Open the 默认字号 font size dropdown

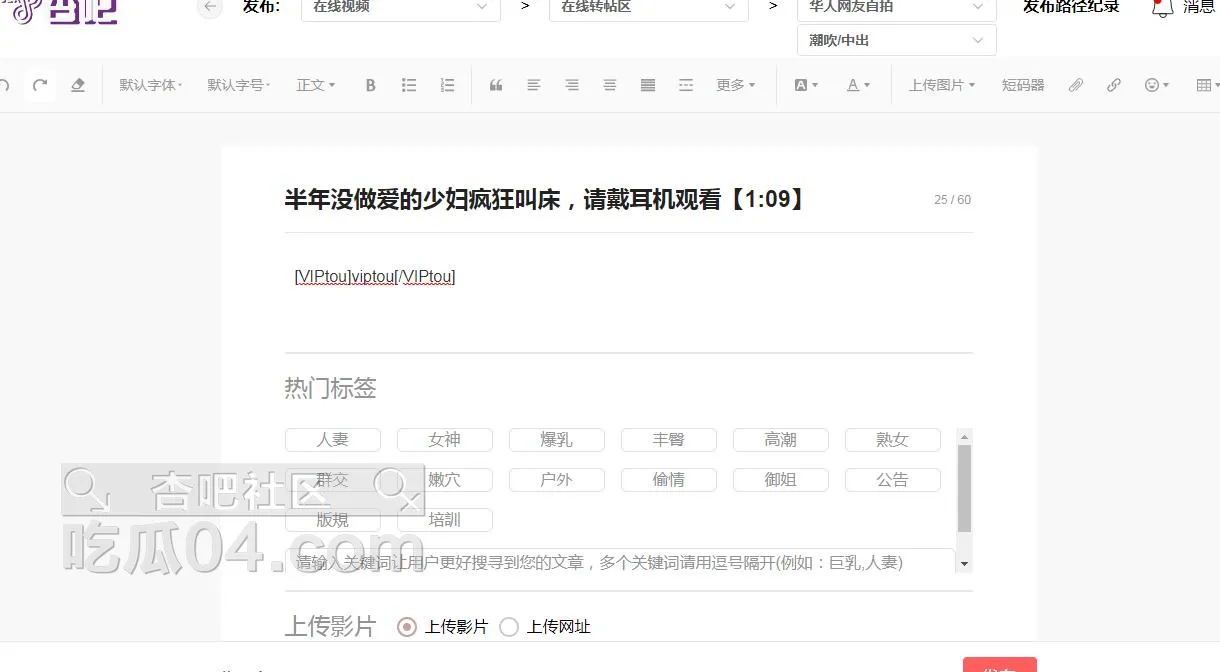click(239, 86)
